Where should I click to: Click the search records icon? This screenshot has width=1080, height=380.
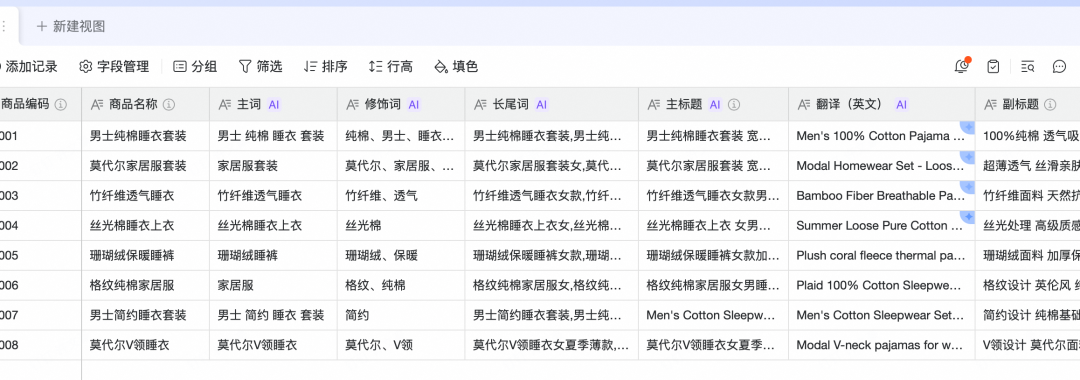tap(1028, 67)
